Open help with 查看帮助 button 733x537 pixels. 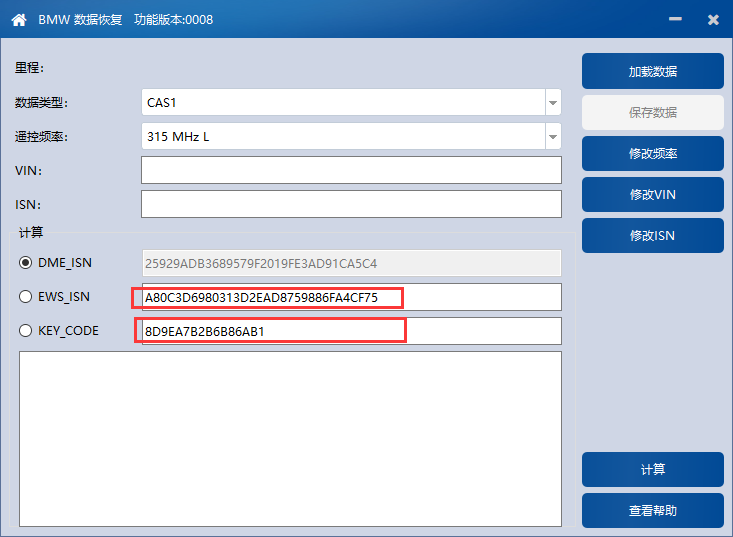coord(653,510)
